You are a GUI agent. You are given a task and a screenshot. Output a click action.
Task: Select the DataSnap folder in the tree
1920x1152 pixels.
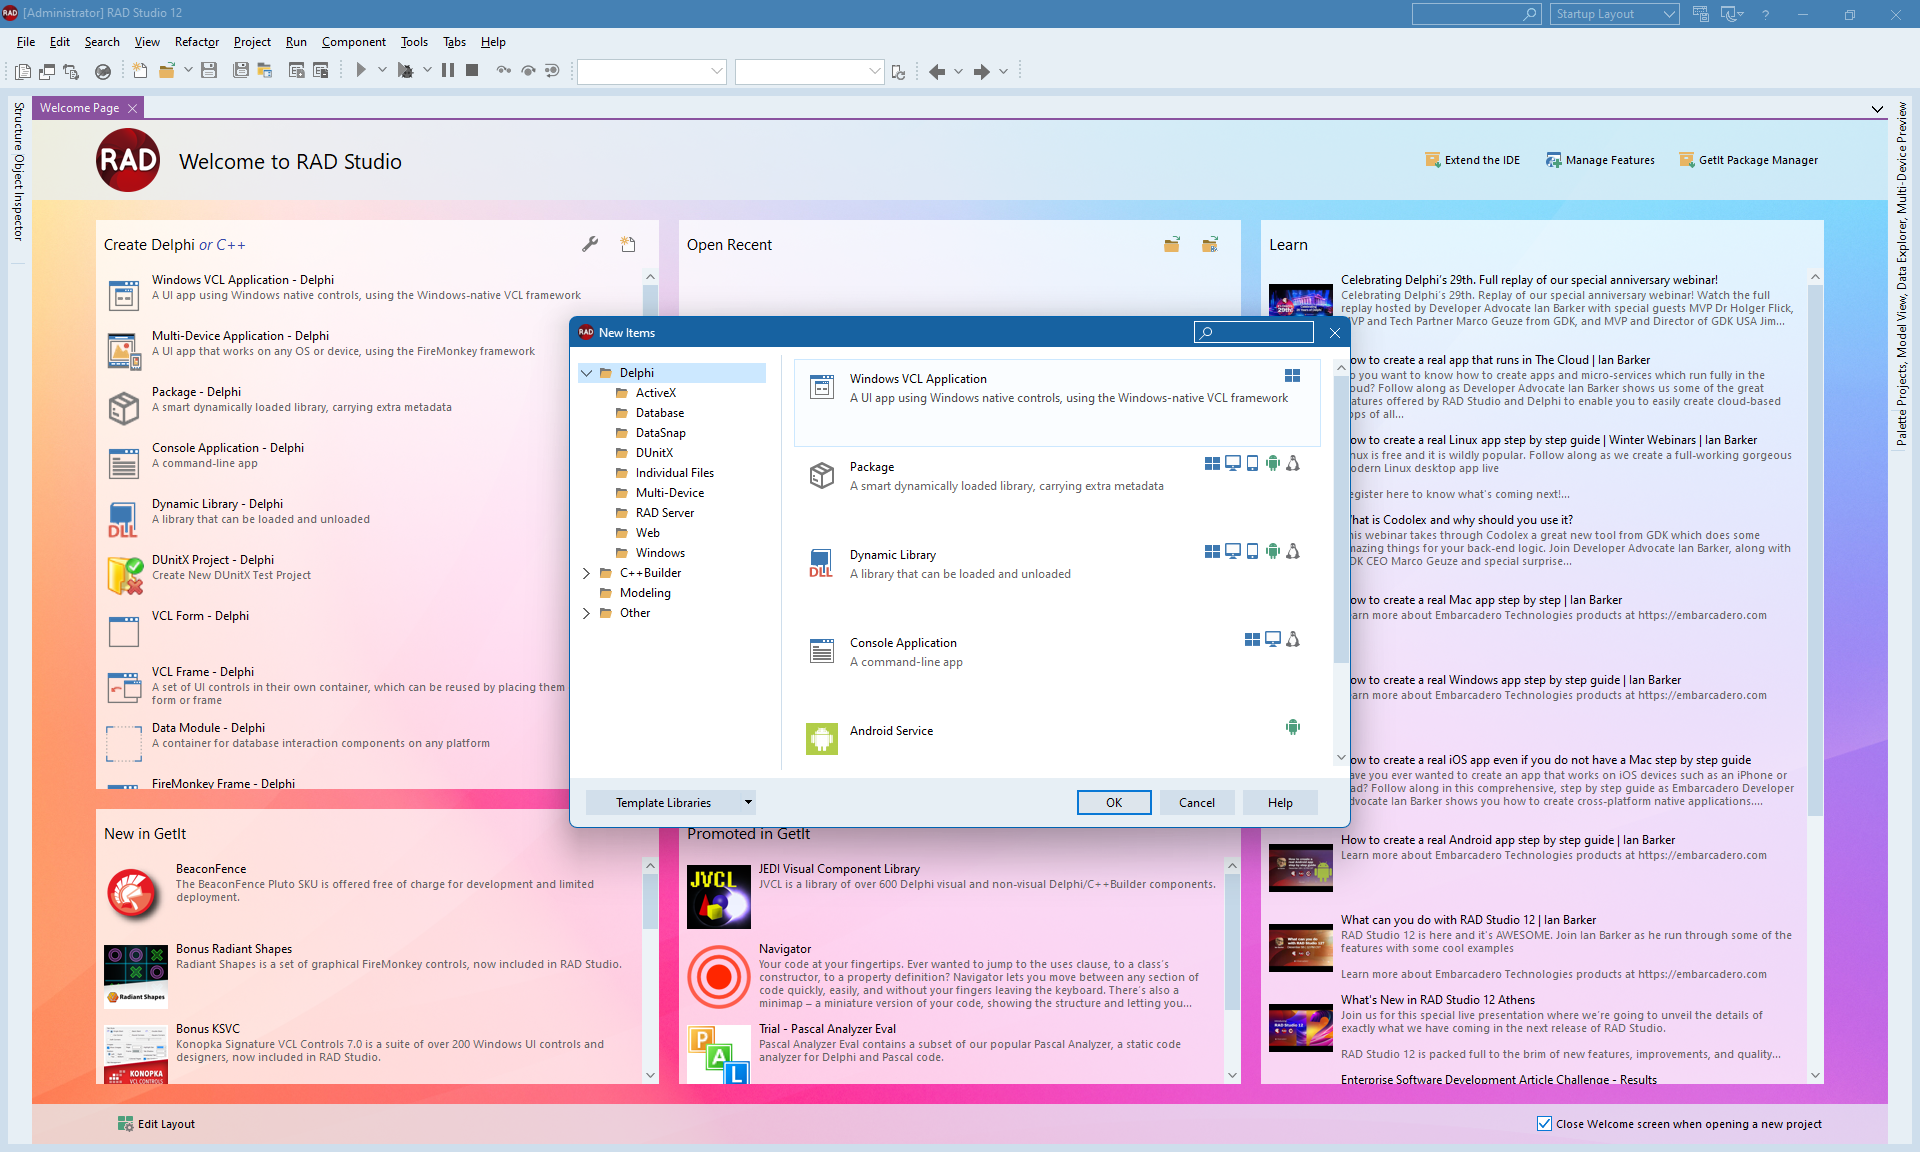coord(661,433)
